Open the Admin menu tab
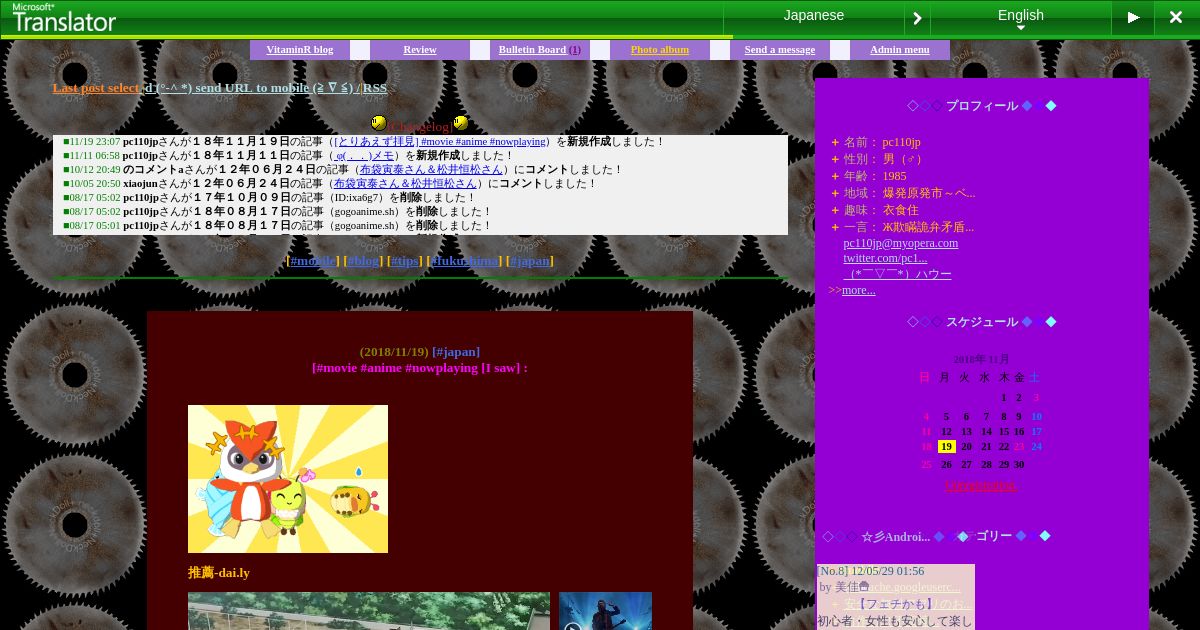The height and width of the screenshot is (630, 1200). point(900,50)
